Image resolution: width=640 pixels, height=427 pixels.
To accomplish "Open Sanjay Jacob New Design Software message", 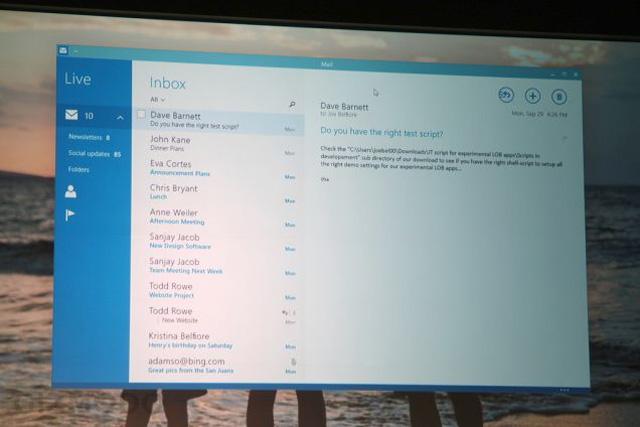I will coord(218,242).
